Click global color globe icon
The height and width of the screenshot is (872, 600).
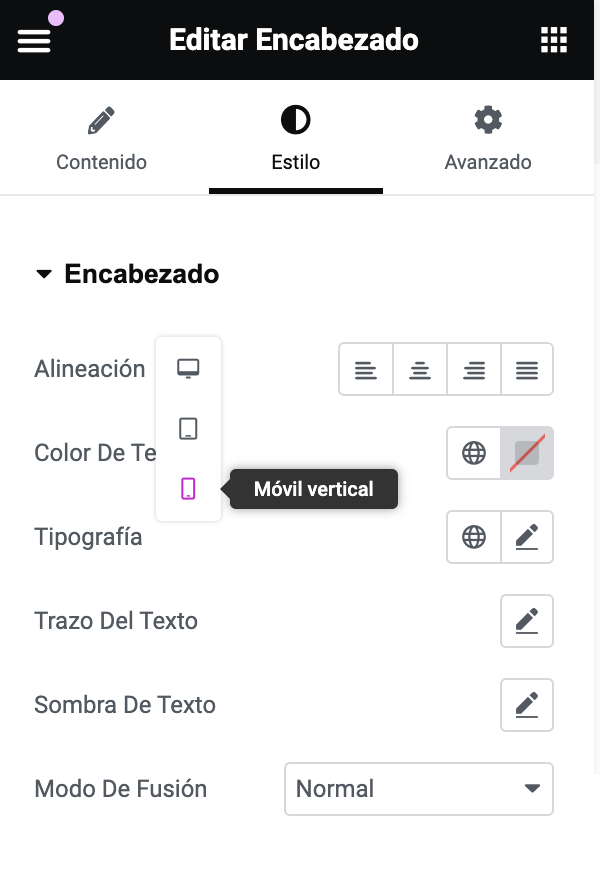pyautogui.click(x=473, y=453)
